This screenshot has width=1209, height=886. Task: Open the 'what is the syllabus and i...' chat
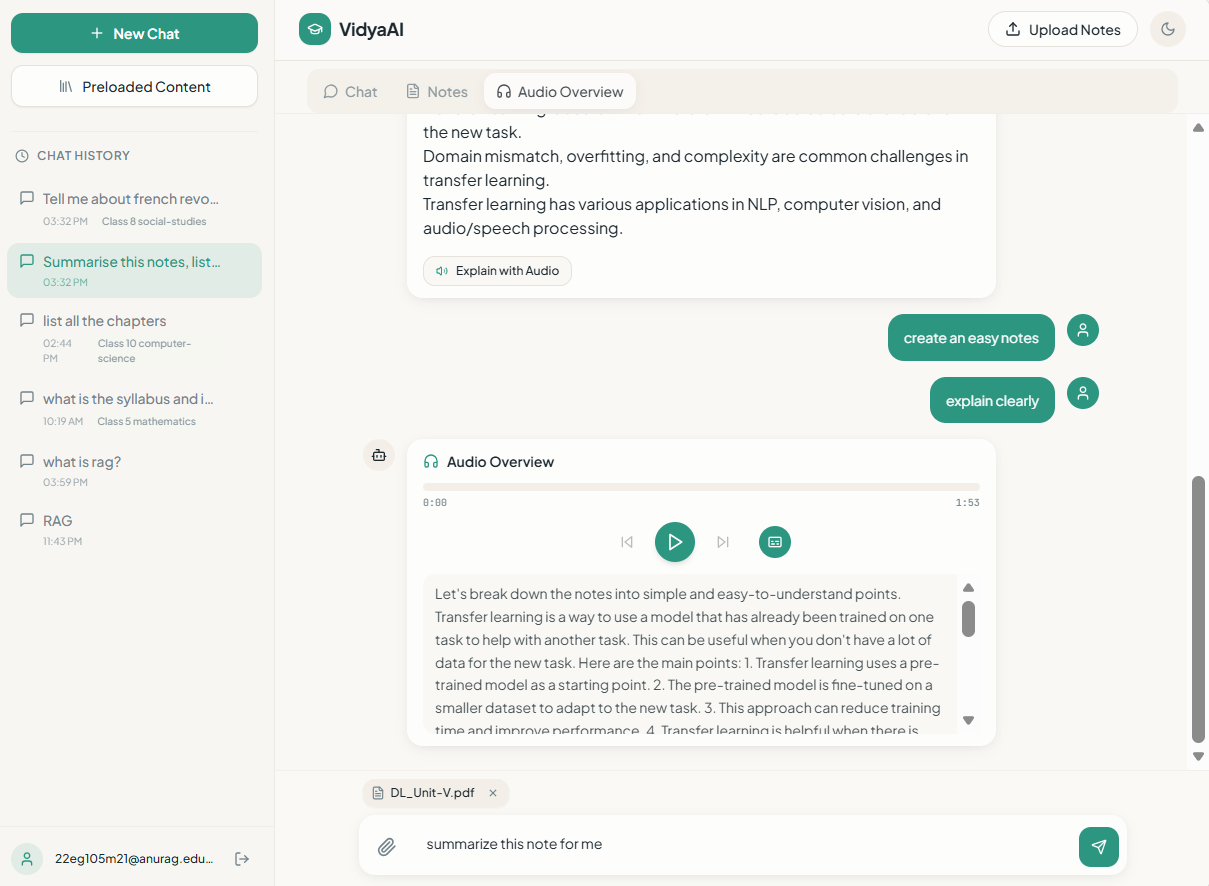coord(134,409)
